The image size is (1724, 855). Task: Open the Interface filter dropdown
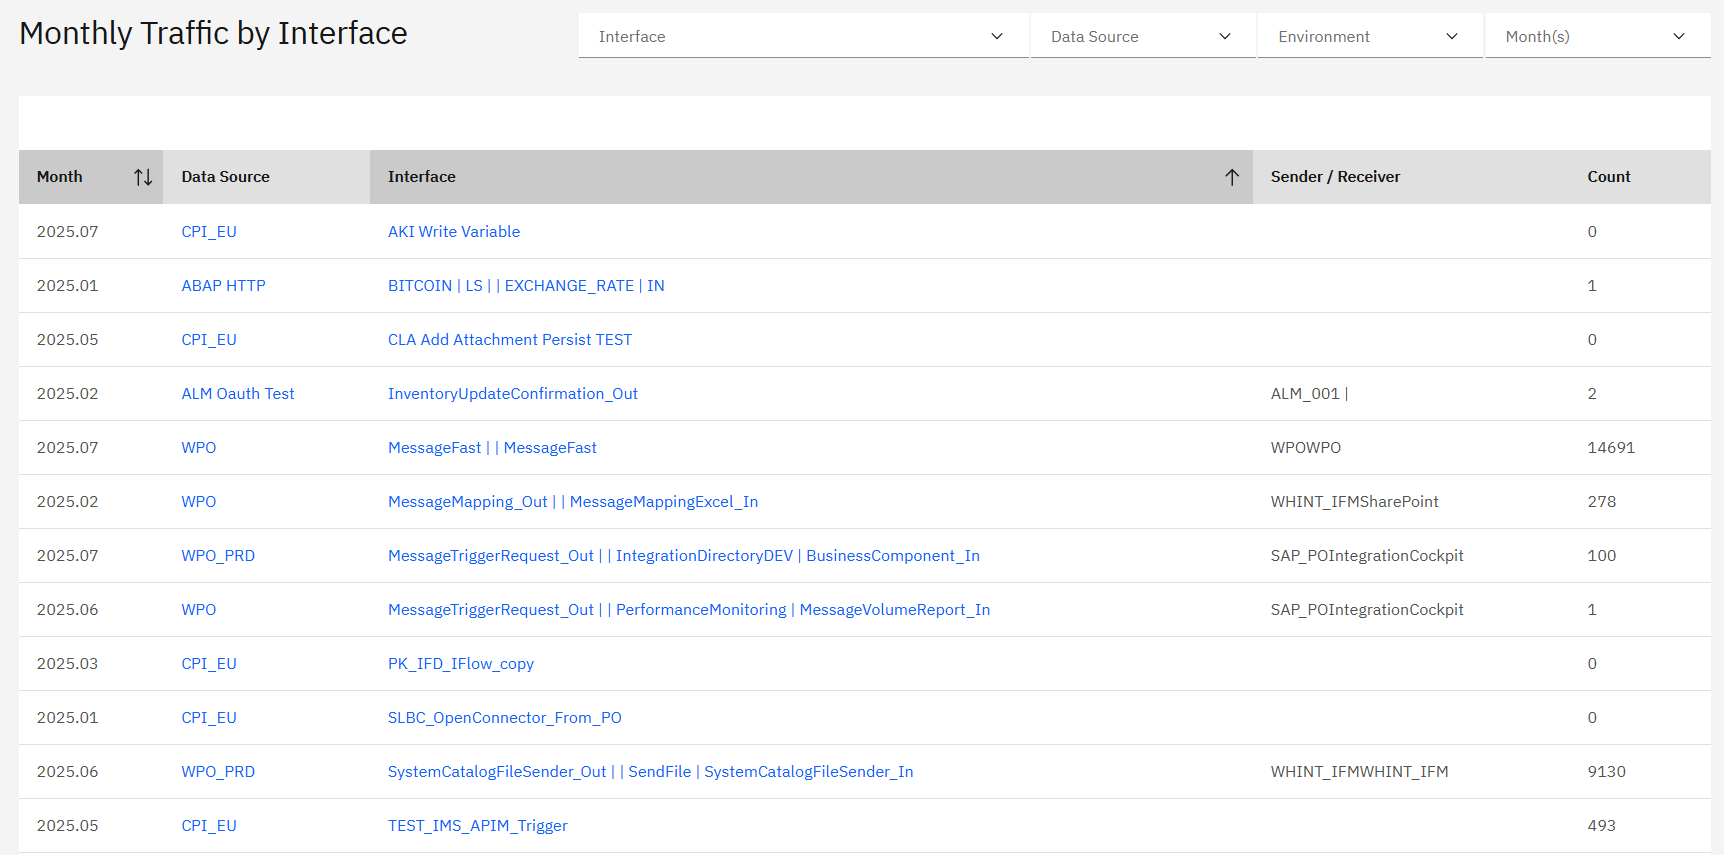click(803, 36)
